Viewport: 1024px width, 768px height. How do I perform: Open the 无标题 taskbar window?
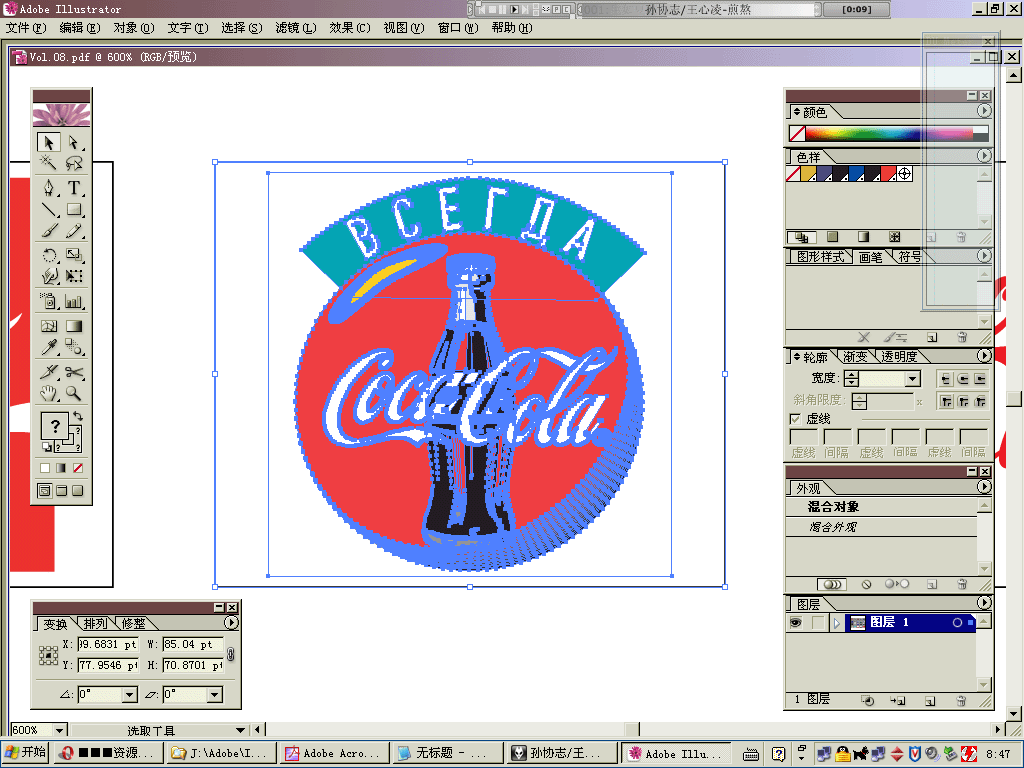(448, 753)
